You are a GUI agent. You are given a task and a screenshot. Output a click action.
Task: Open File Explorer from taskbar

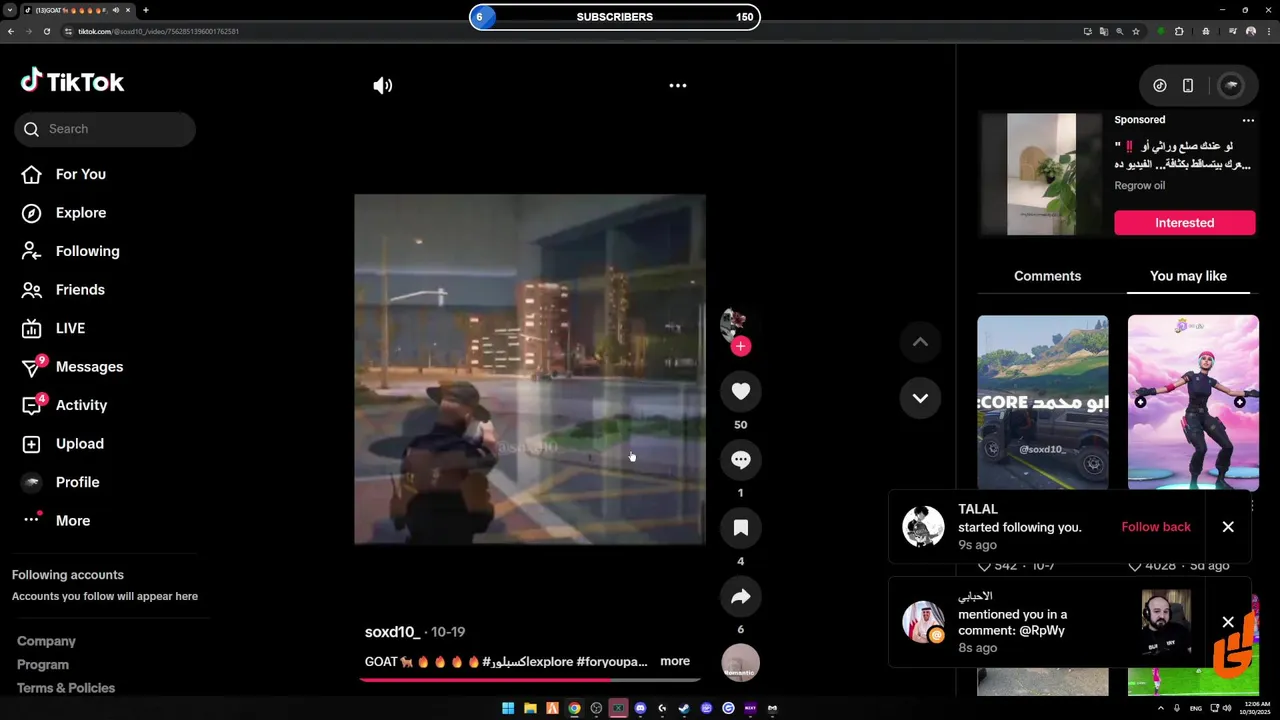(x=530, y=708)
